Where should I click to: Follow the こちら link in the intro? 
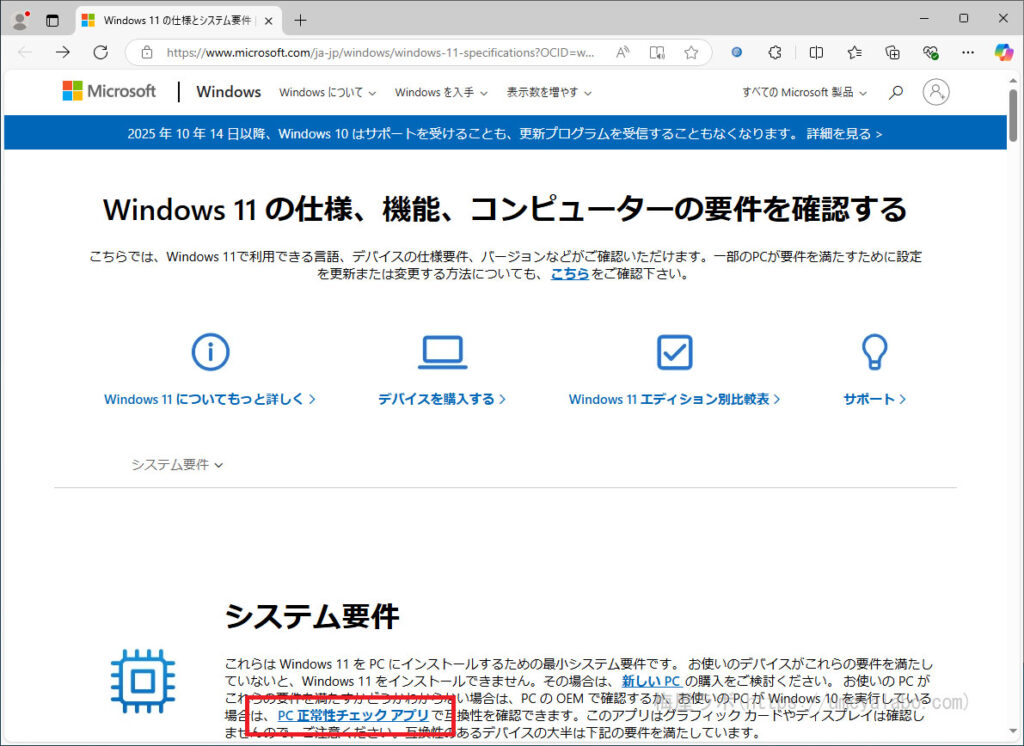tap(569, 274)
